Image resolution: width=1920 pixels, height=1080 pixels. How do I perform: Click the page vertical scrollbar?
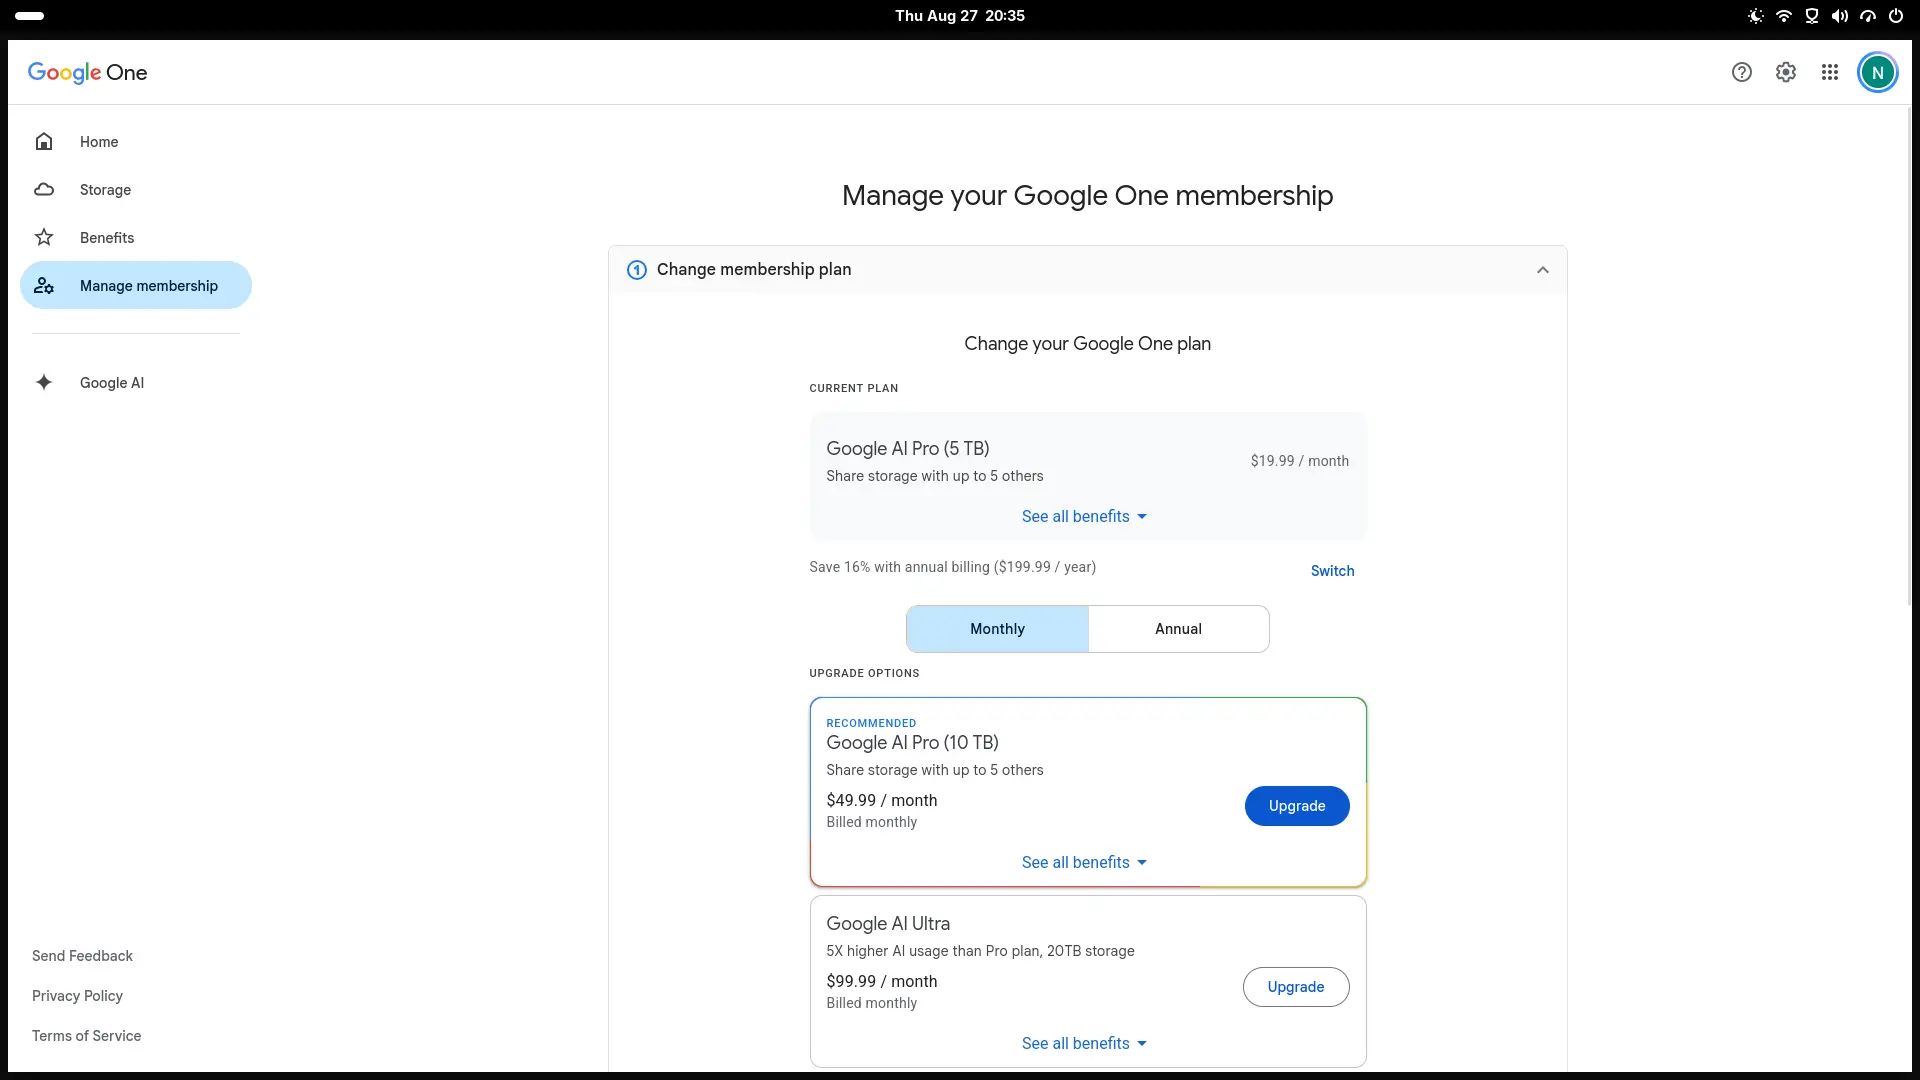1909,355
